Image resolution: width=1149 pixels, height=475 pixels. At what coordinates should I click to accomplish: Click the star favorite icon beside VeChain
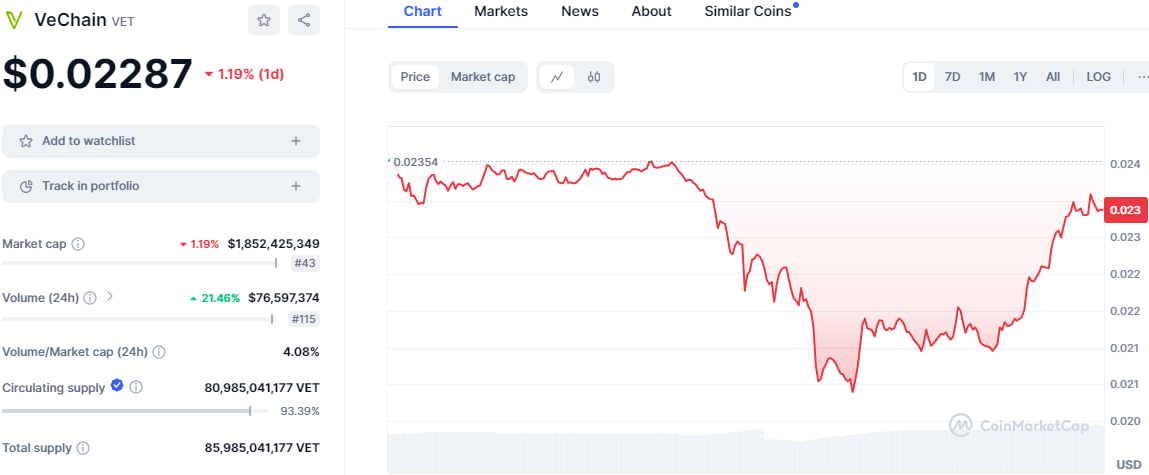(264, 20)
